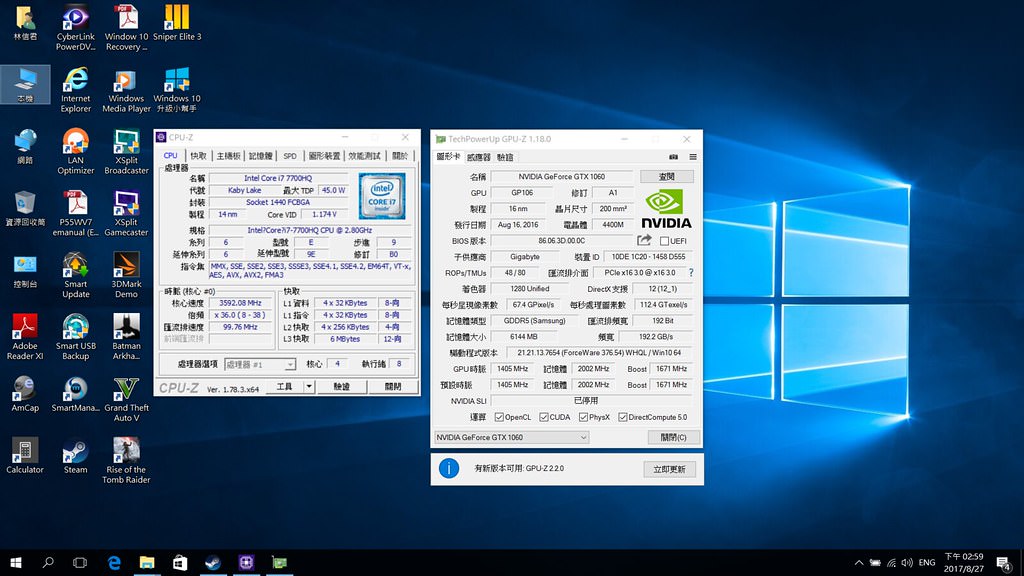Viewport: 1024px width, 576px height.
Task: Click the memory size value 6144 MB
Action: click(524, 337)
